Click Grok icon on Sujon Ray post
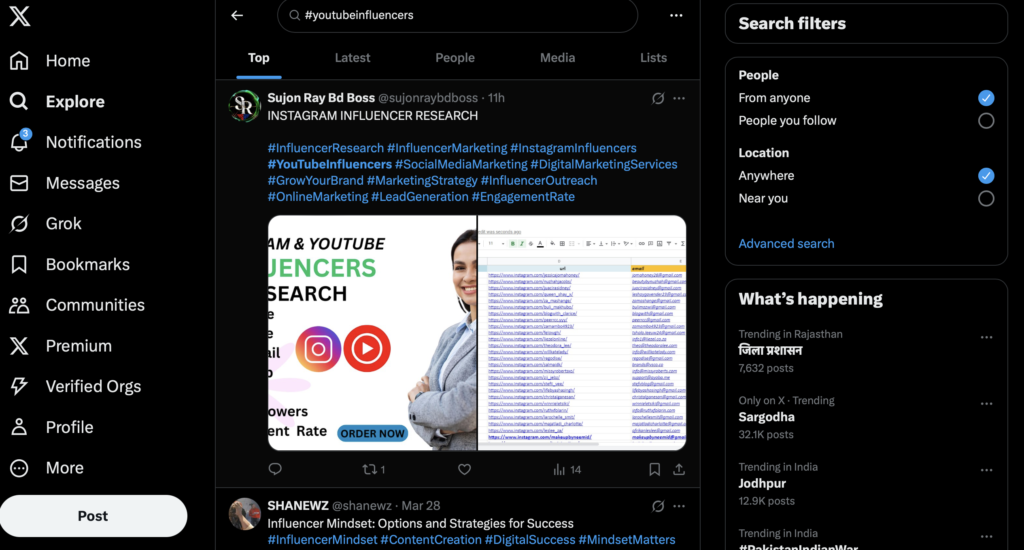 pos(658,99)
